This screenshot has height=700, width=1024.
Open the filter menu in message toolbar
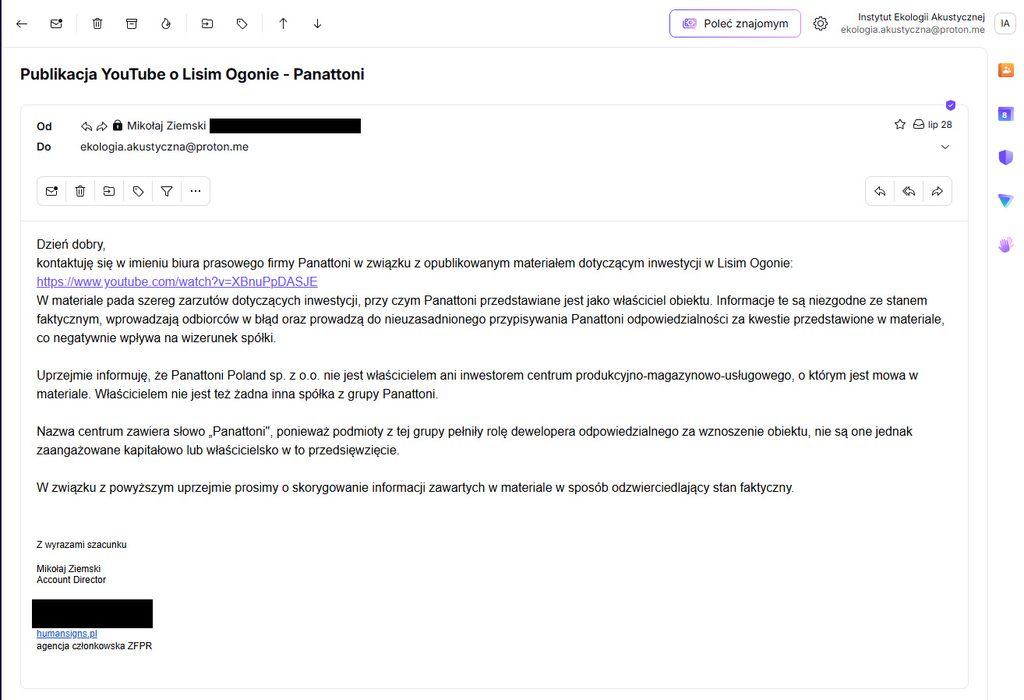click(x=167, y=191)
